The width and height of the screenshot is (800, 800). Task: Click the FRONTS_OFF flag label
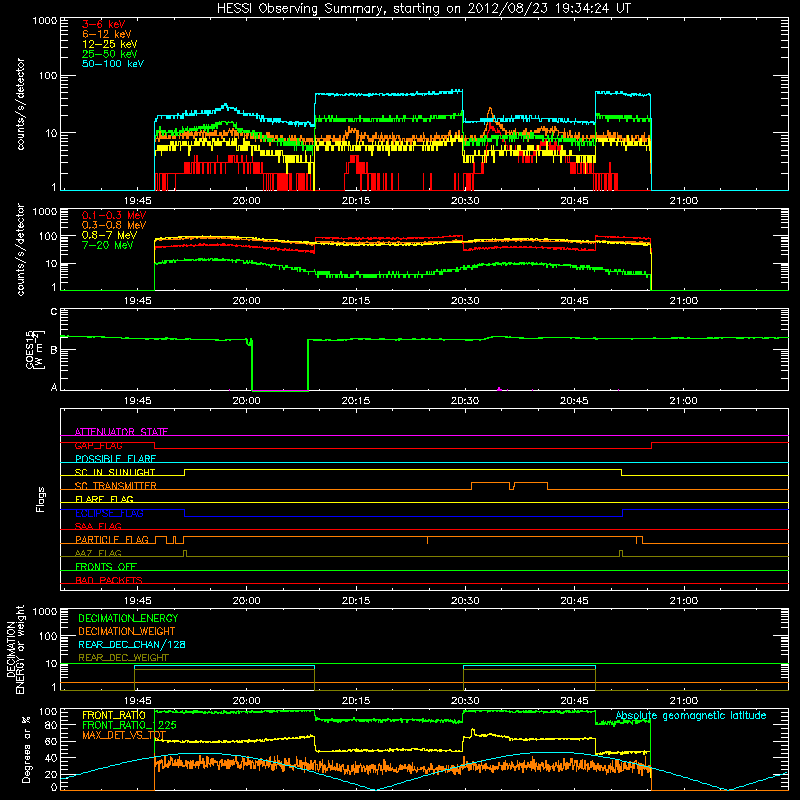(x=106, y=567)
